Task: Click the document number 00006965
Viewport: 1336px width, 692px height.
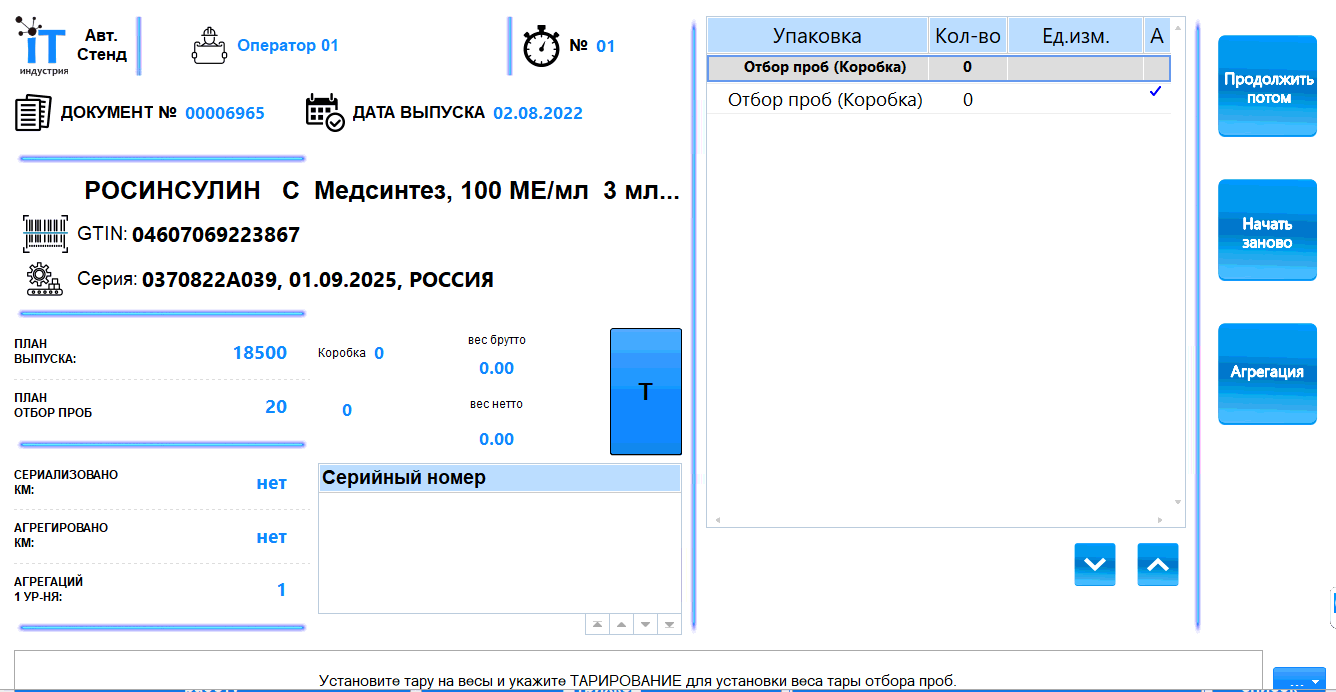Action: (x=225, y=113)
